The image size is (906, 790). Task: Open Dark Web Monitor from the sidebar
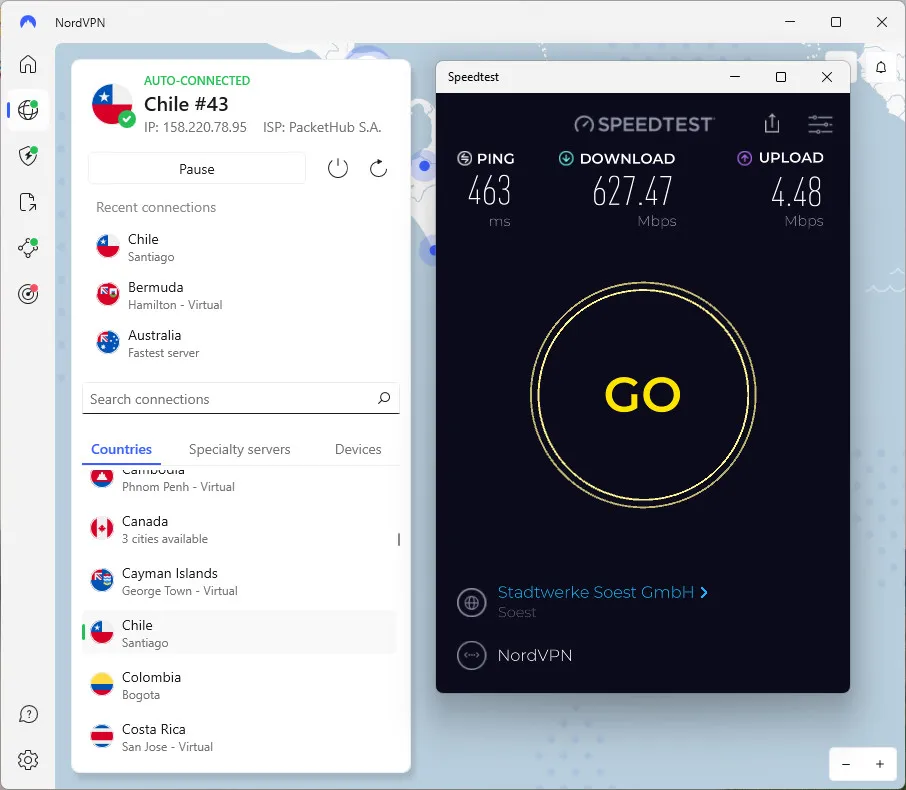coord(28,293)
